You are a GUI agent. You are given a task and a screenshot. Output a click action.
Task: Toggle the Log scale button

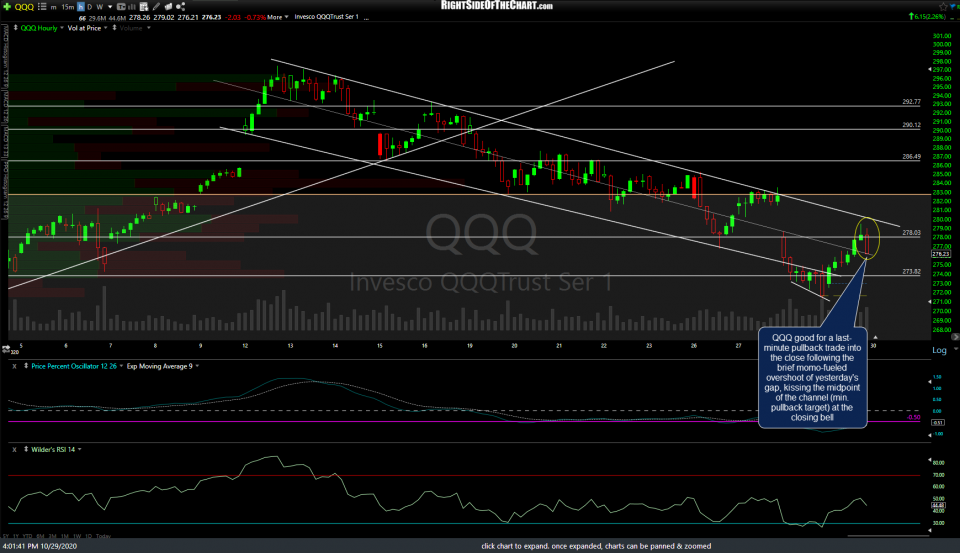[x=939, y=350]
